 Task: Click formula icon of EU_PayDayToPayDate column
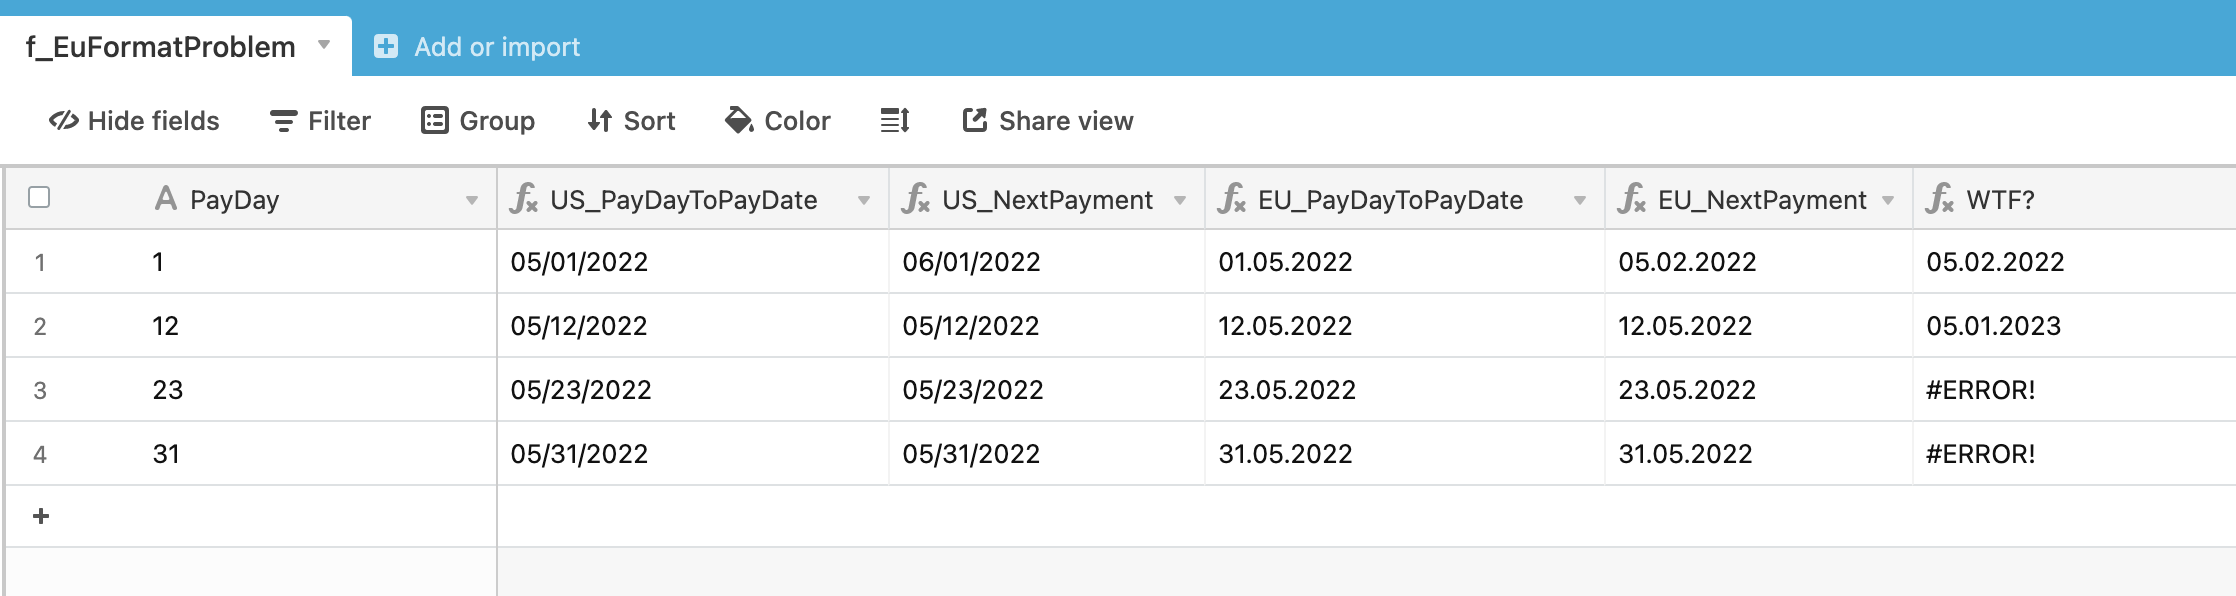[x=1232, y=198]
